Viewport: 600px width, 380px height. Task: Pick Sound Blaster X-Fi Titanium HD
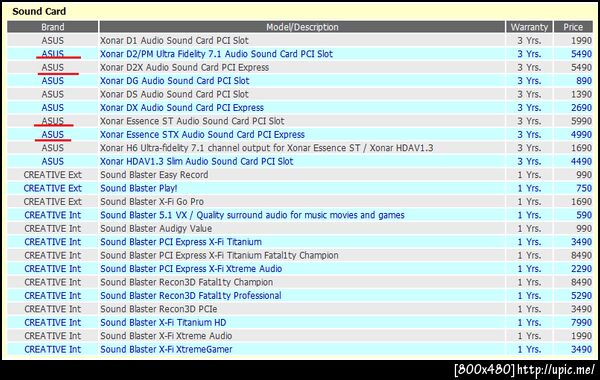(163, 322)
